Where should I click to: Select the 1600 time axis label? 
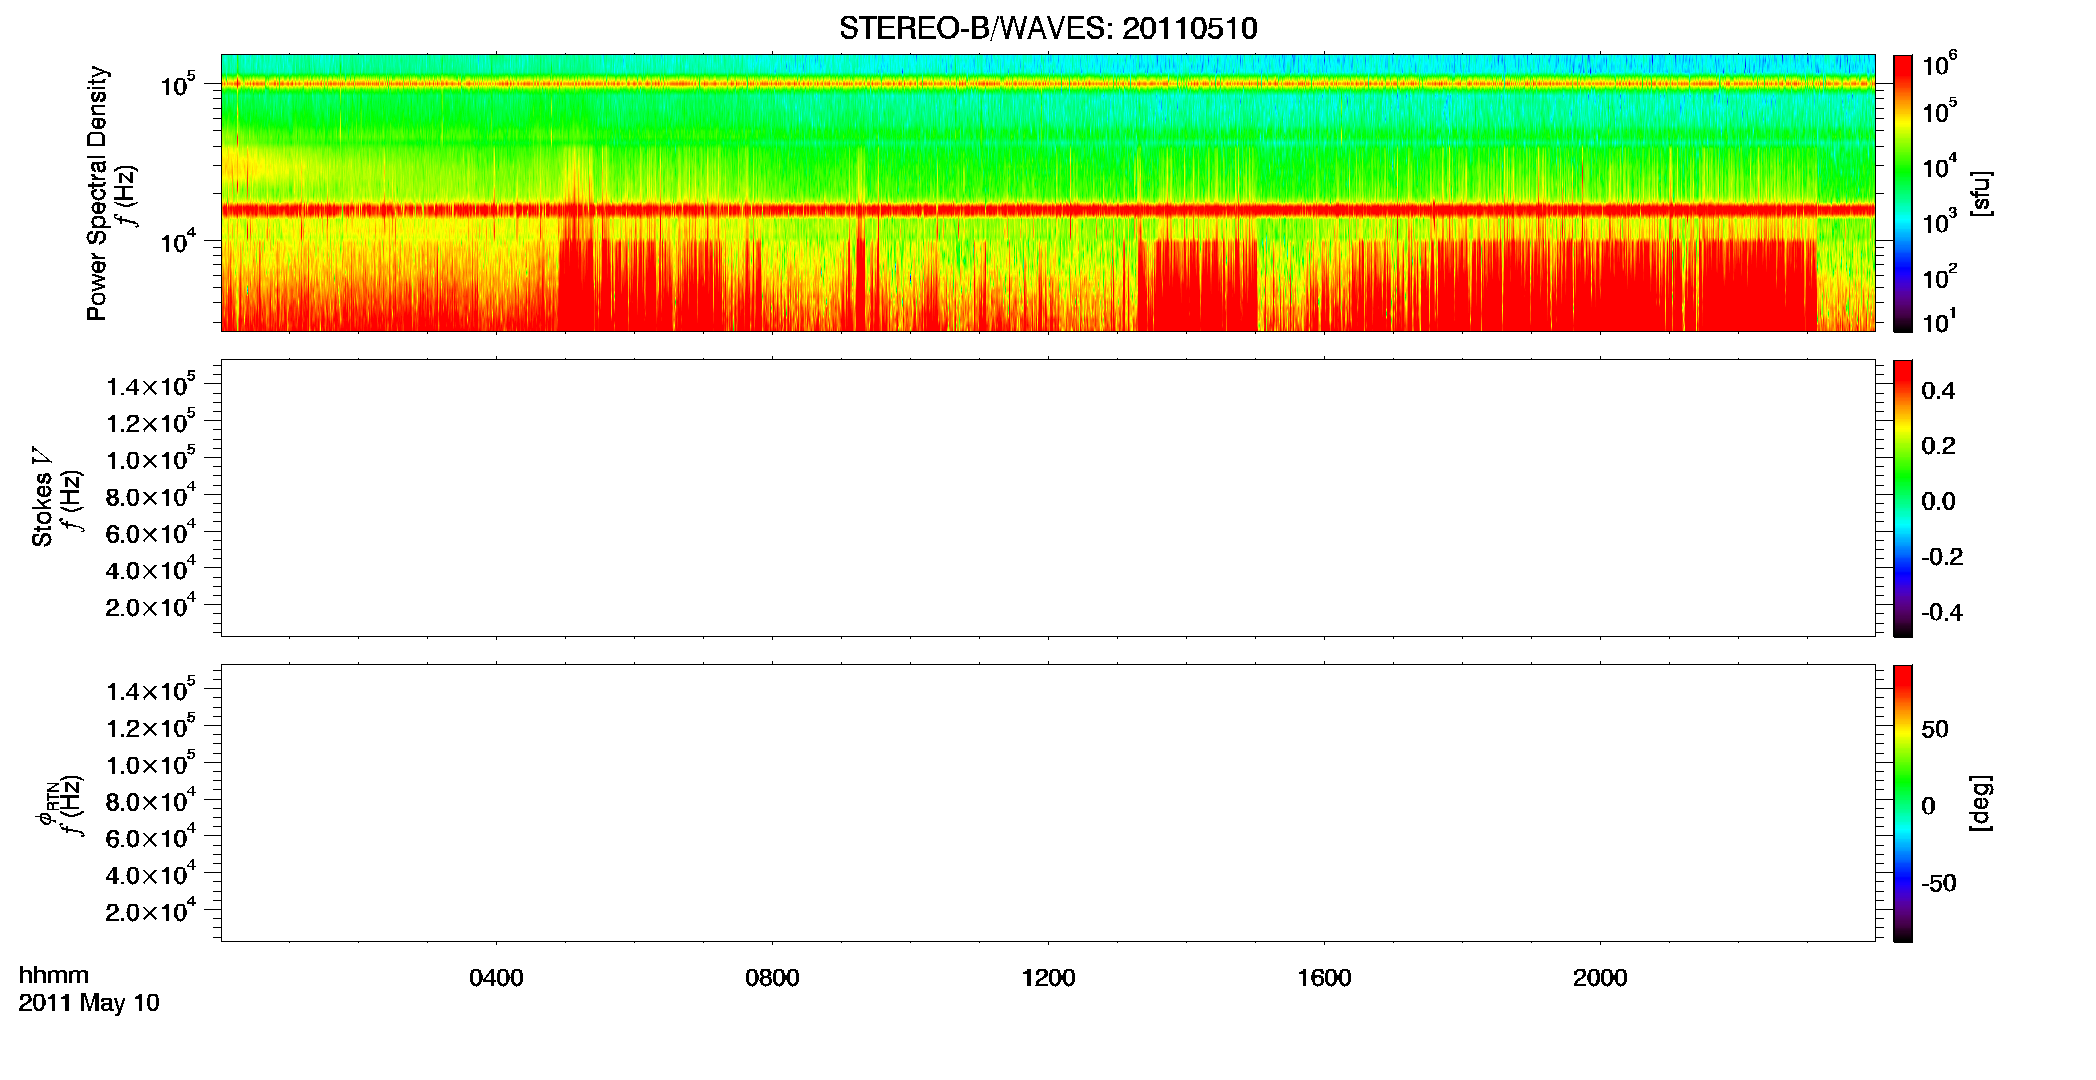[1324, 978]
